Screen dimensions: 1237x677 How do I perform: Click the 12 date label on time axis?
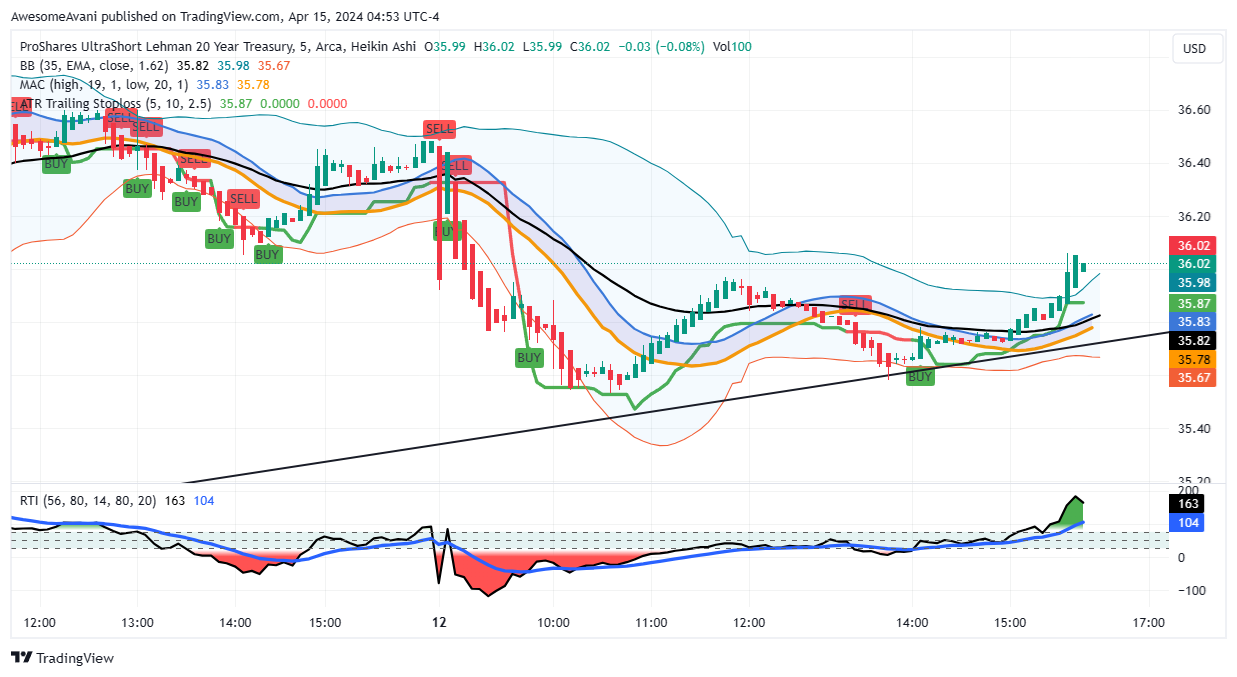pyautogui.click(x=439, y=622)
